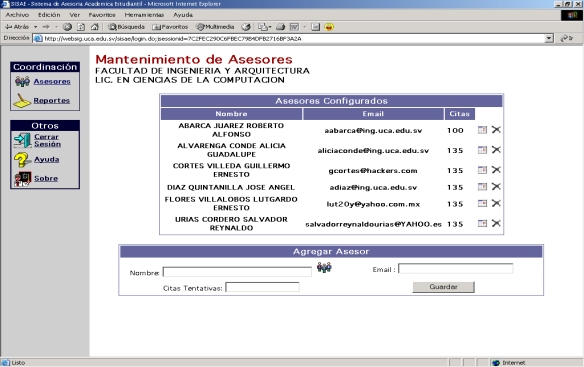Open the Multimedia toolbar button
This screenshot has height=367, width=584.
pyautogui.click(x=215, y=27)
